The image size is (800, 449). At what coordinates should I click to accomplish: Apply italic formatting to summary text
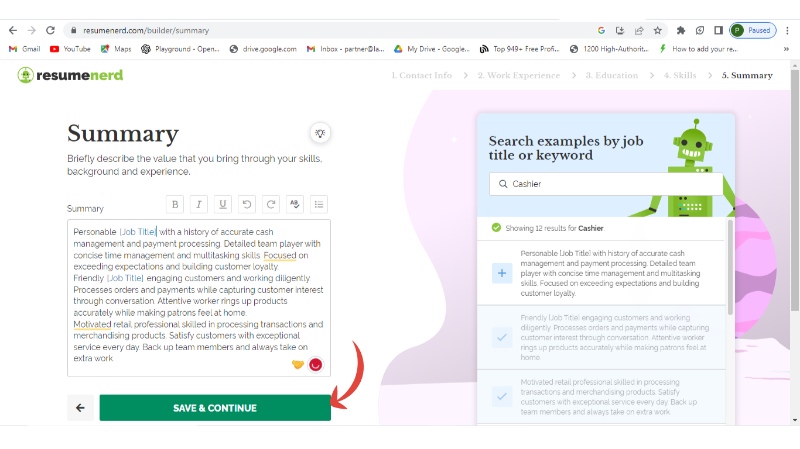tap(199, 204)
